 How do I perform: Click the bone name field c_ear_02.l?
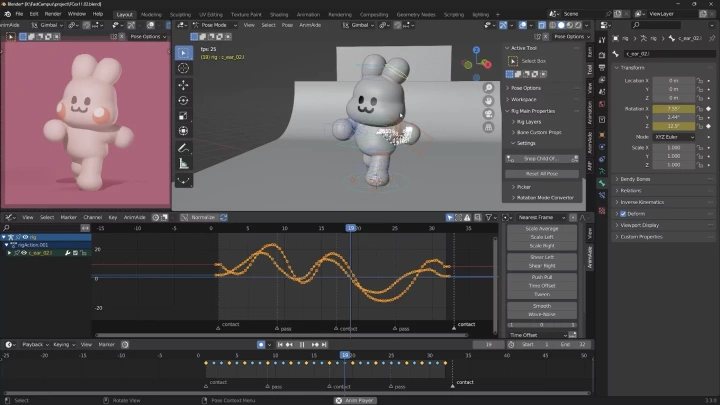(669, 54)
